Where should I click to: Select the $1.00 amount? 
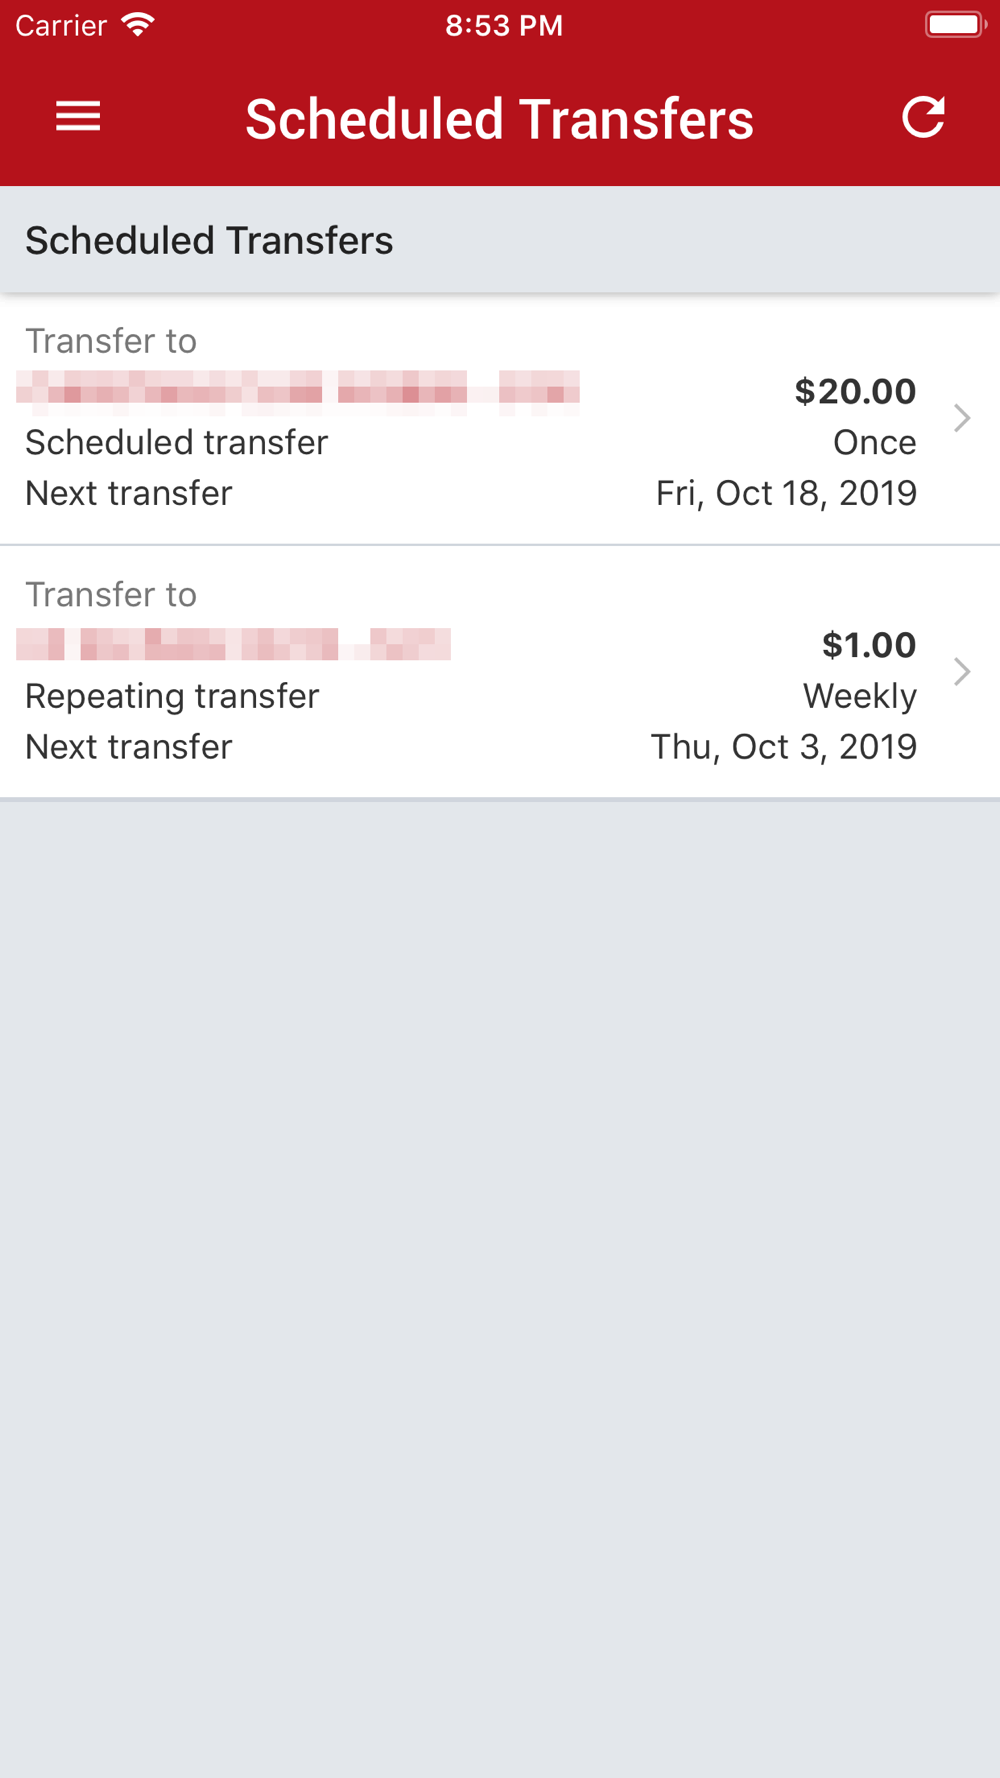point(868,645)
